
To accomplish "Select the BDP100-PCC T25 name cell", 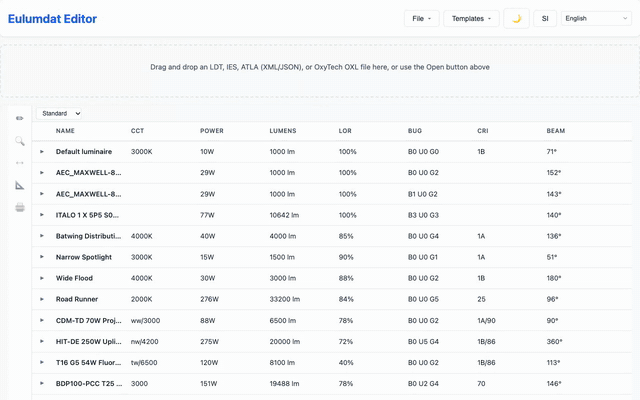I will pyautogui.click(x=89, y=384).
